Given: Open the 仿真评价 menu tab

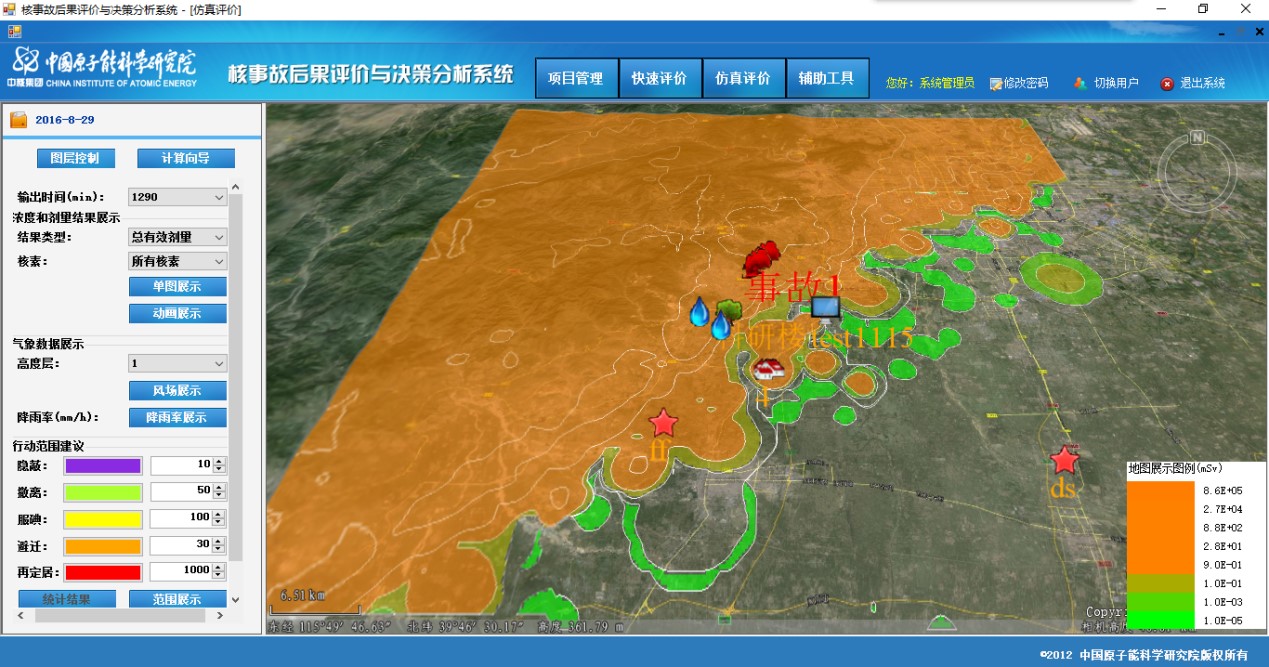Looking at the screenshot, I should coord(742,78).
